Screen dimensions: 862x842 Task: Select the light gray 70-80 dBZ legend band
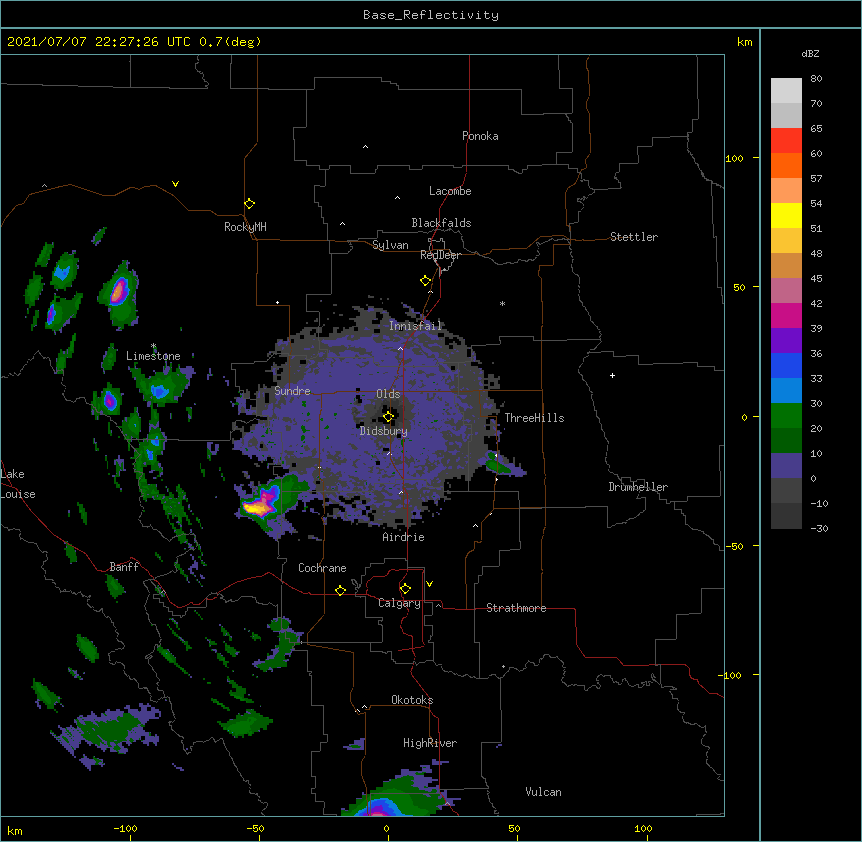pyautogui.click(x=786, y=91)
